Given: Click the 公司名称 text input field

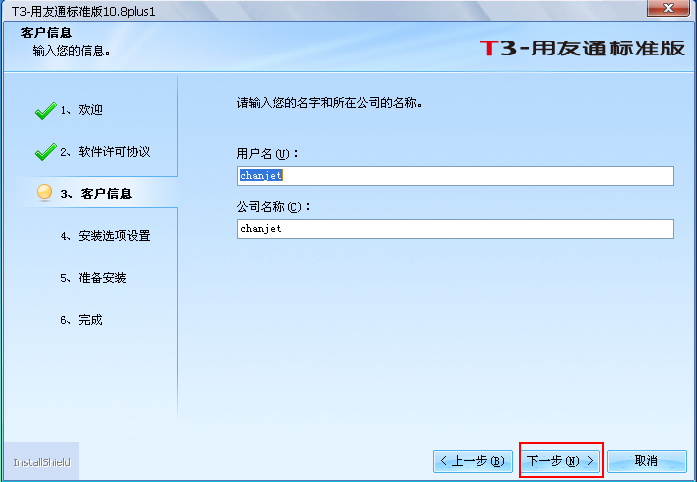Looking at the screenshot, I should (x=455, y=229).
